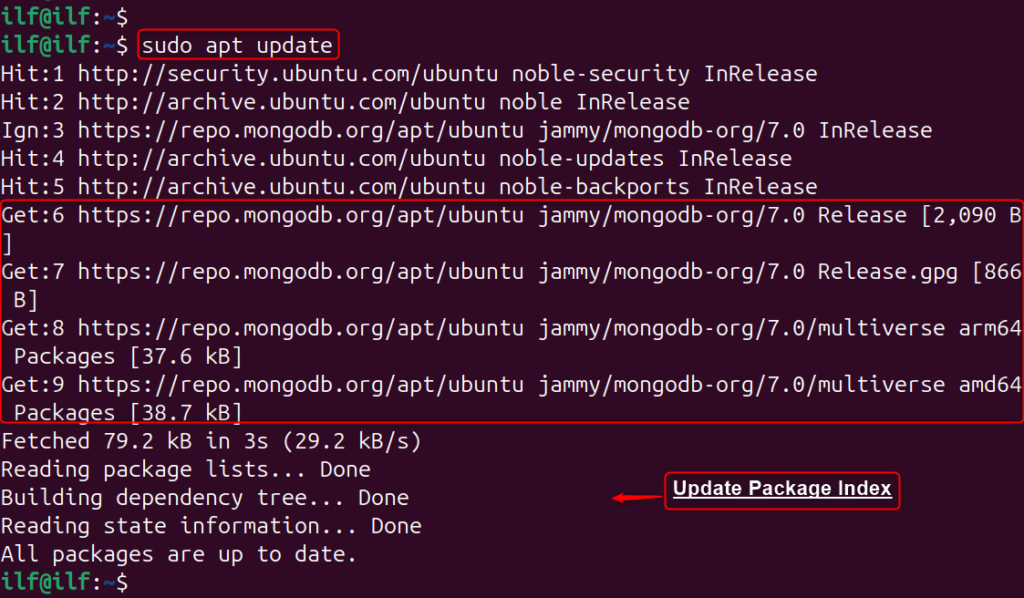Click the Update Package Index label
Screen dimensions: 1024x598
tap(782, 490)
